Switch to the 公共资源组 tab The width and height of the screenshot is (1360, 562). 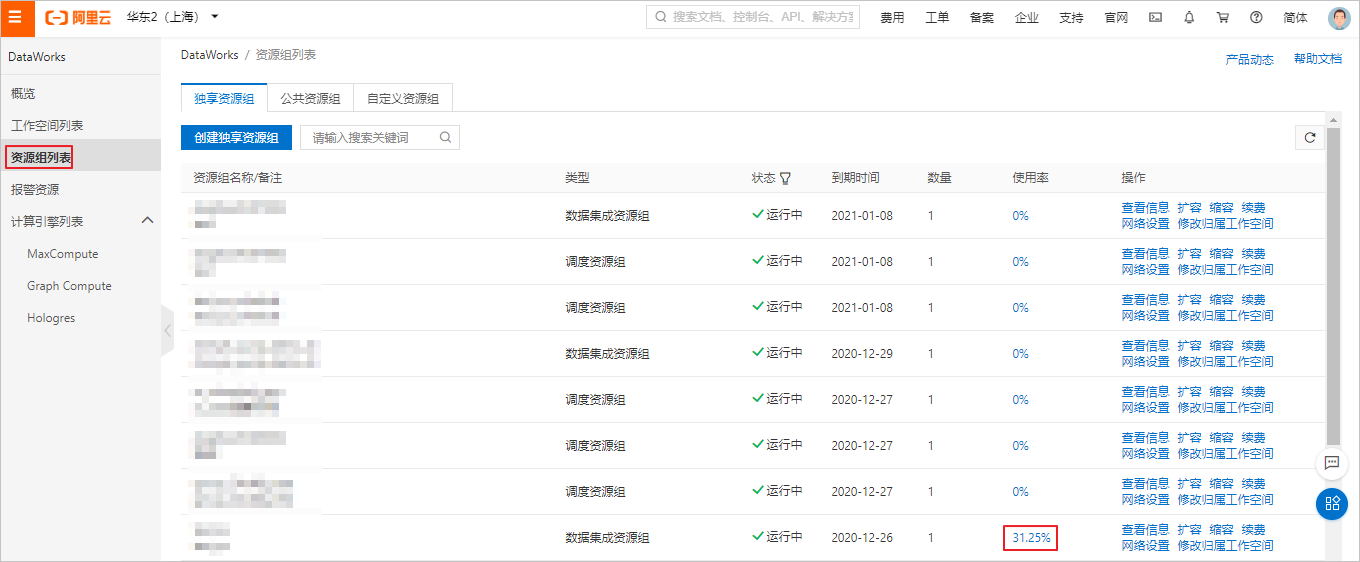tap(310, 99)
